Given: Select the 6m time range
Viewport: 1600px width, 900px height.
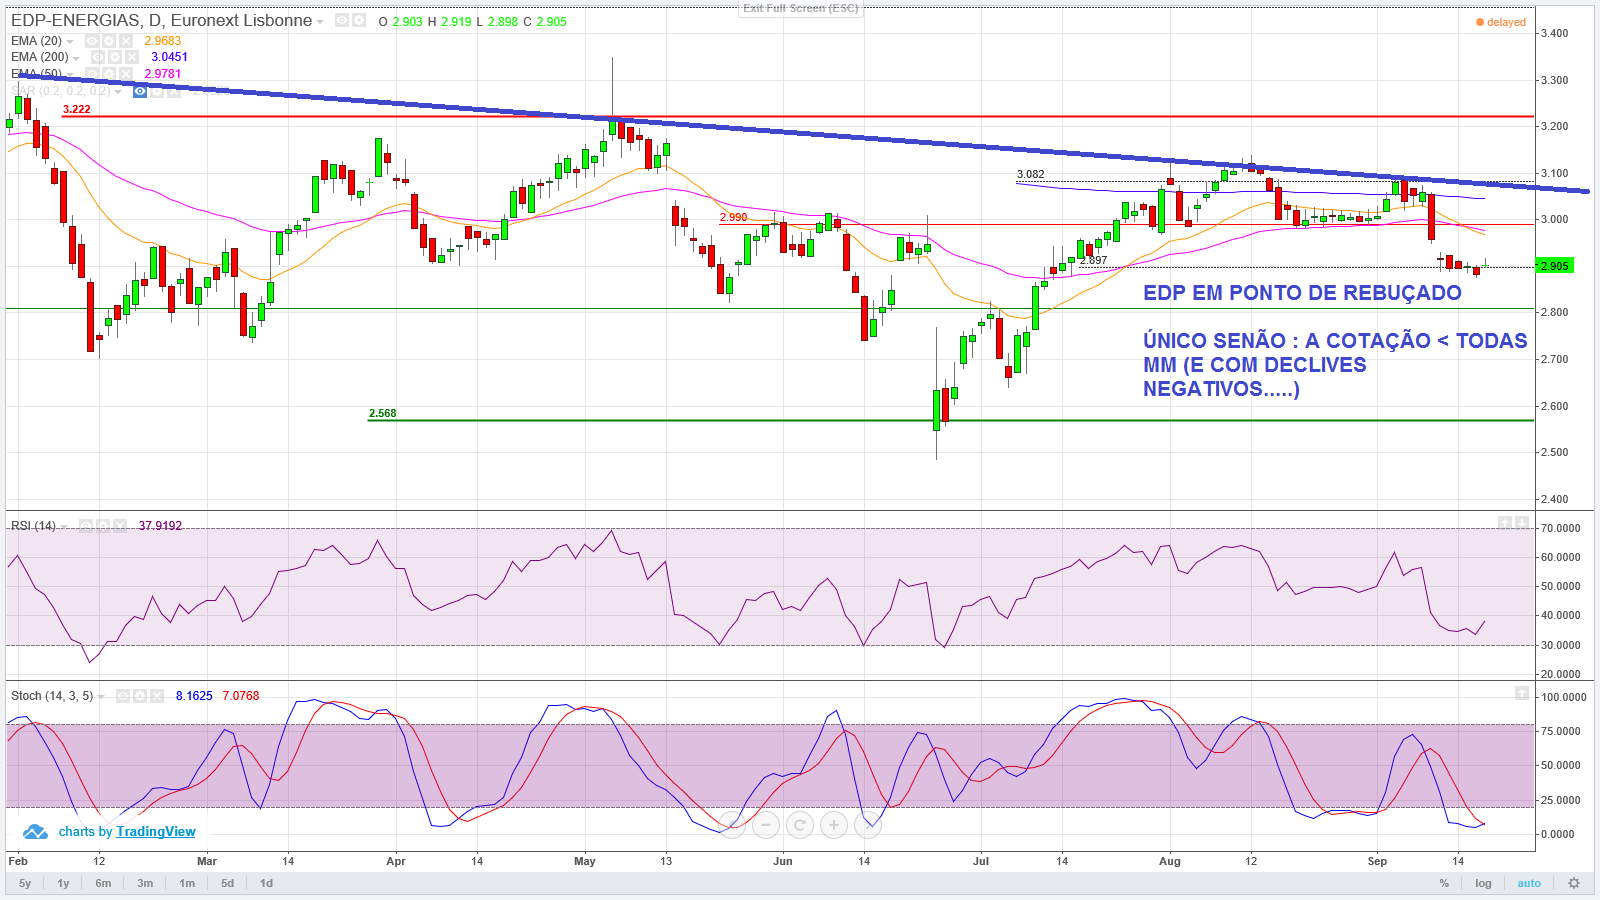Looking at the screenshot, I should [x=103, y=883].
